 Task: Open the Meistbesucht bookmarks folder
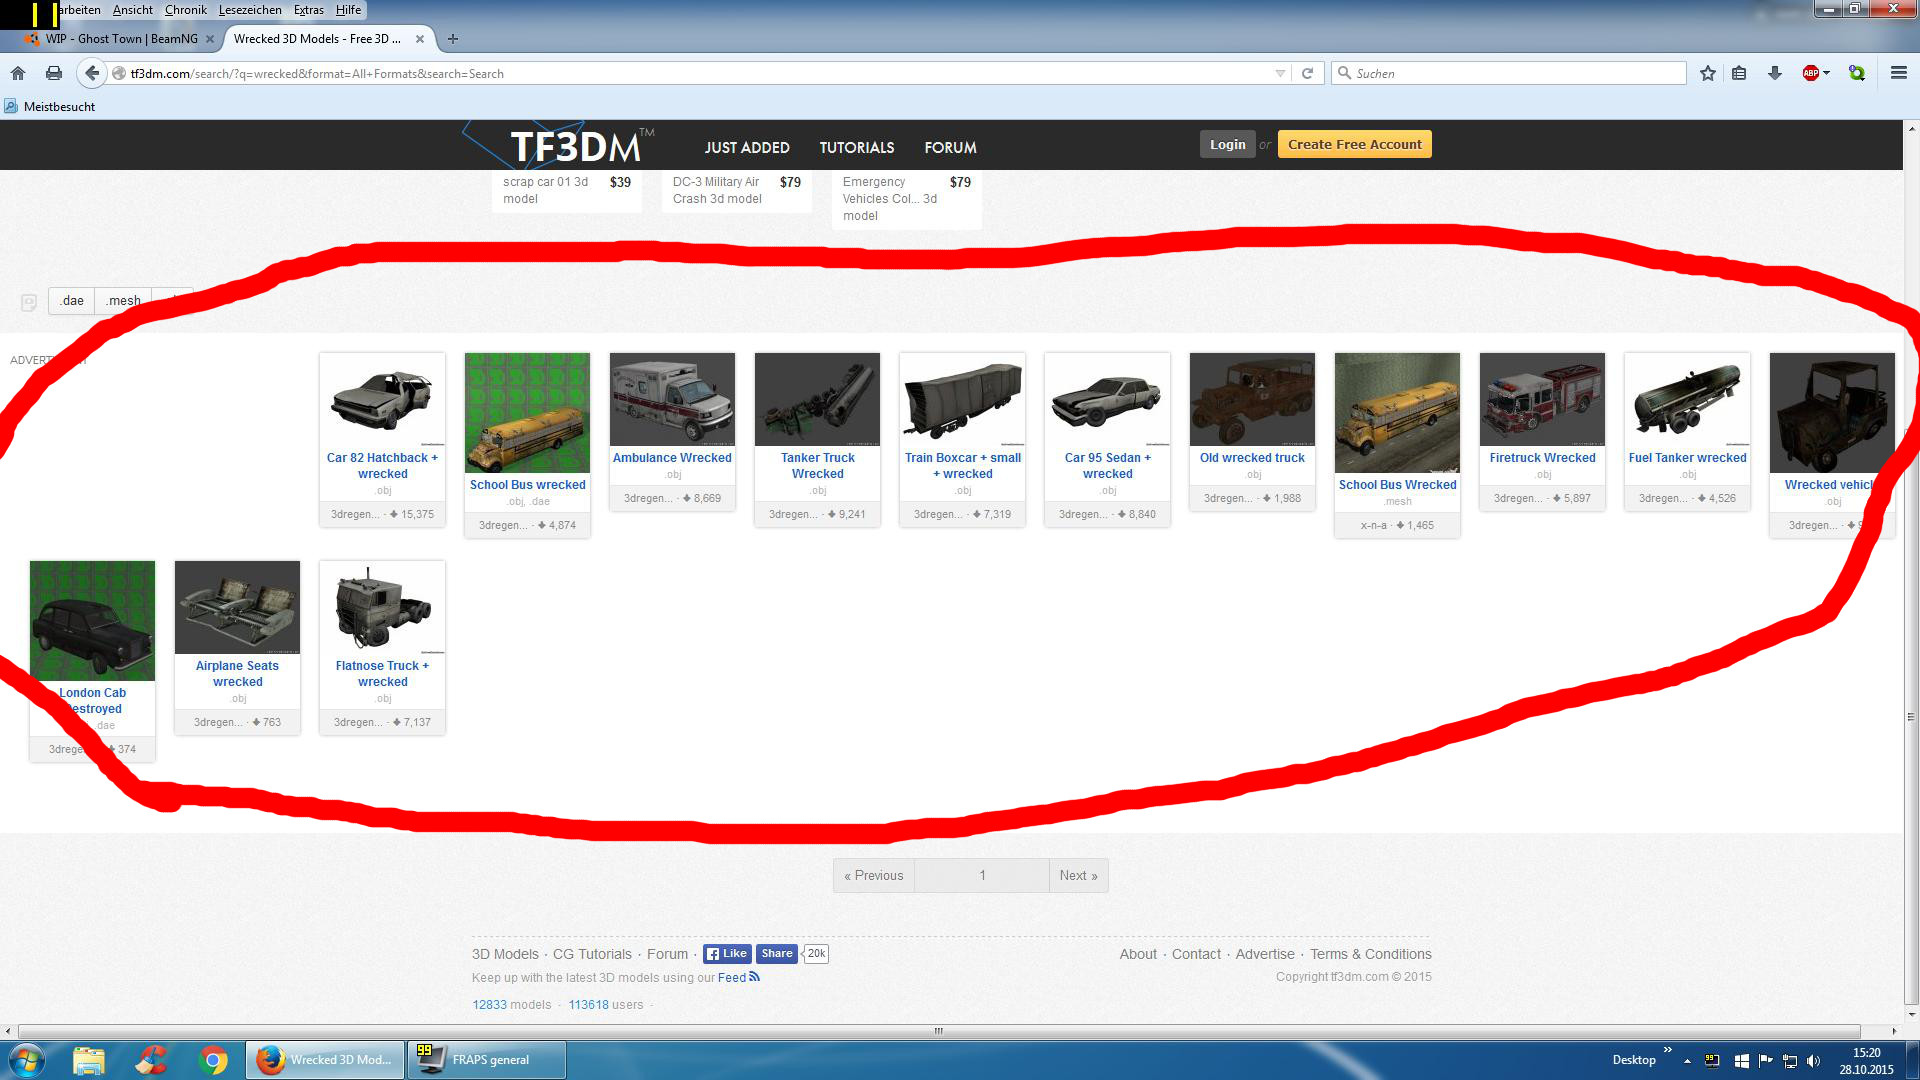click(50, 106)
